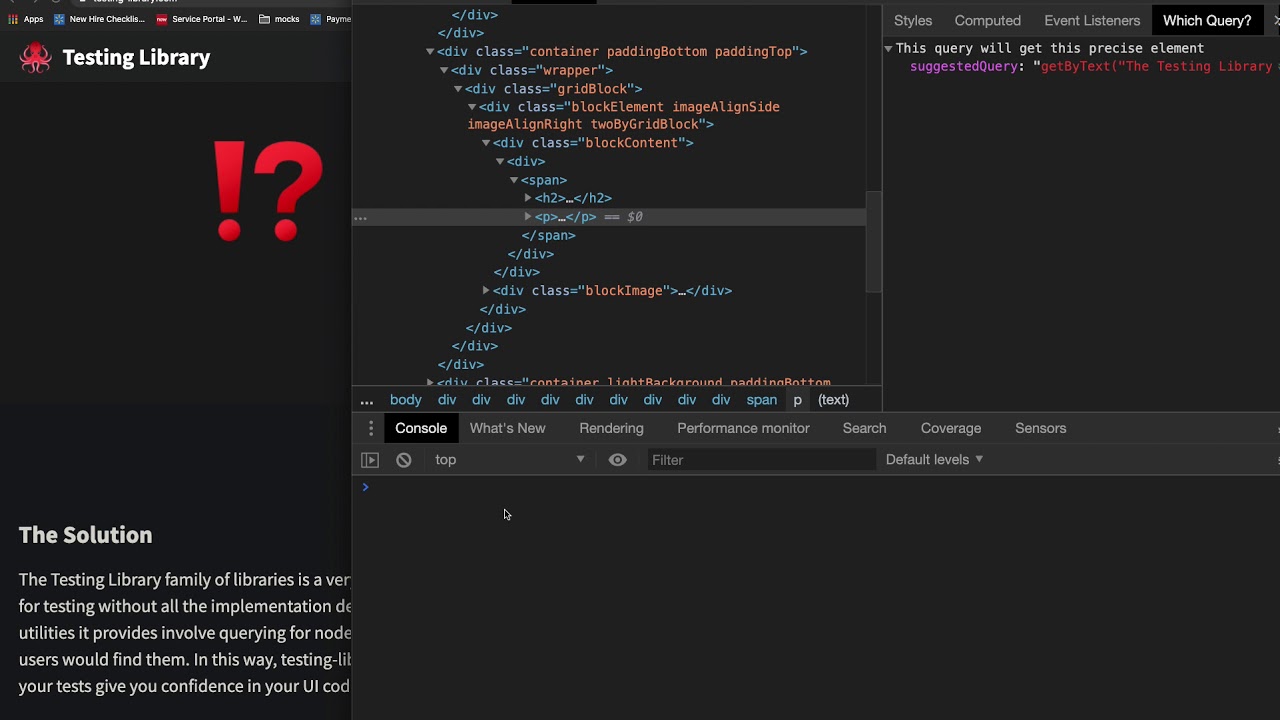Click the red octopus Testing Library logo
This screenshot has height=720, width=1280.
tap(35, 58)
